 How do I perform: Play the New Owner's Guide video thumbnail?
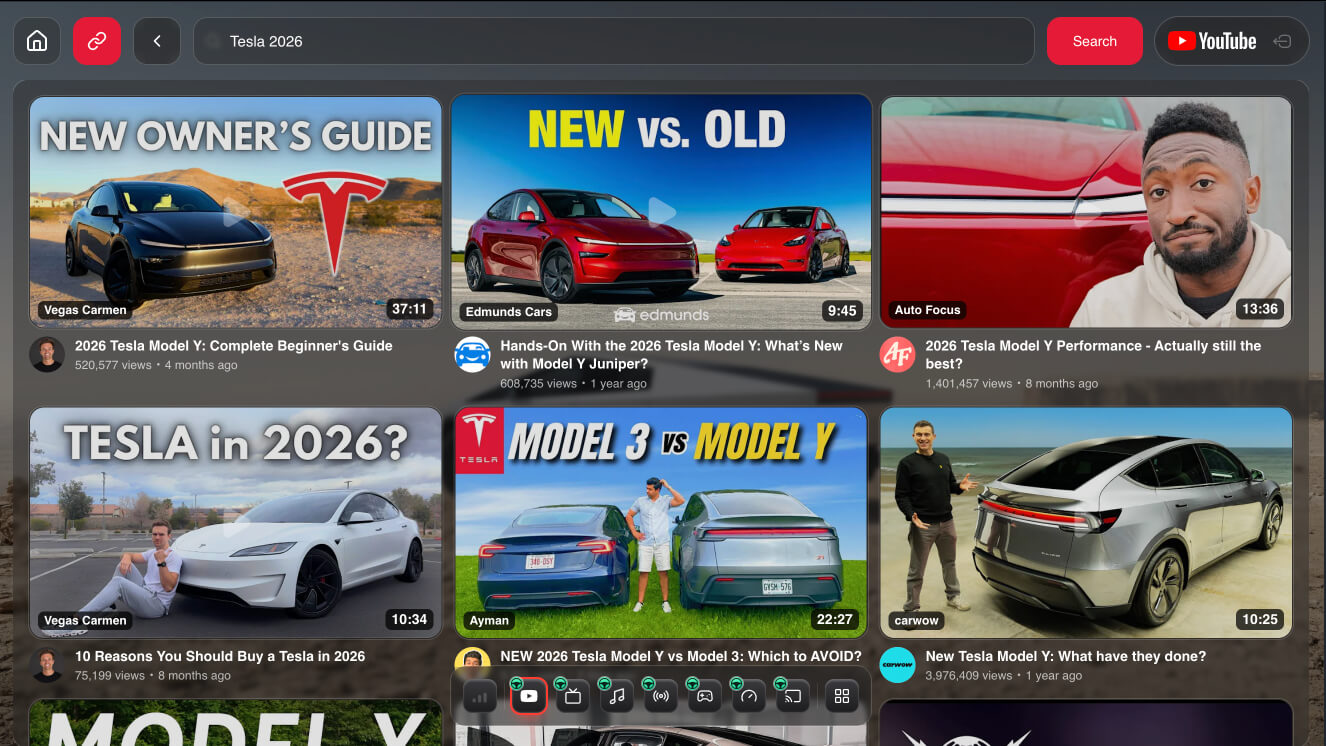tap(235, 212)
